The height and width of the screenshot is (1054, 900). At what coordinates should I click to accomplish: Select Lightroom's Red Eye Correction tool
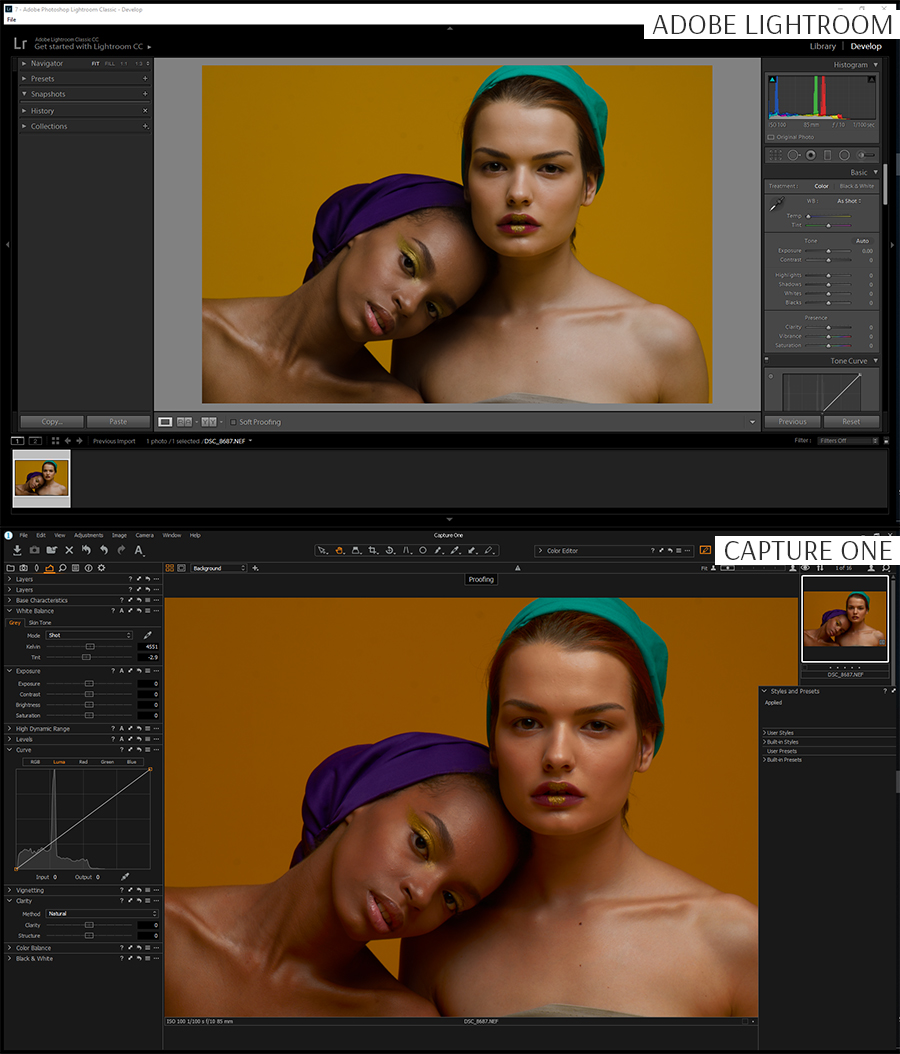(811, 155)
